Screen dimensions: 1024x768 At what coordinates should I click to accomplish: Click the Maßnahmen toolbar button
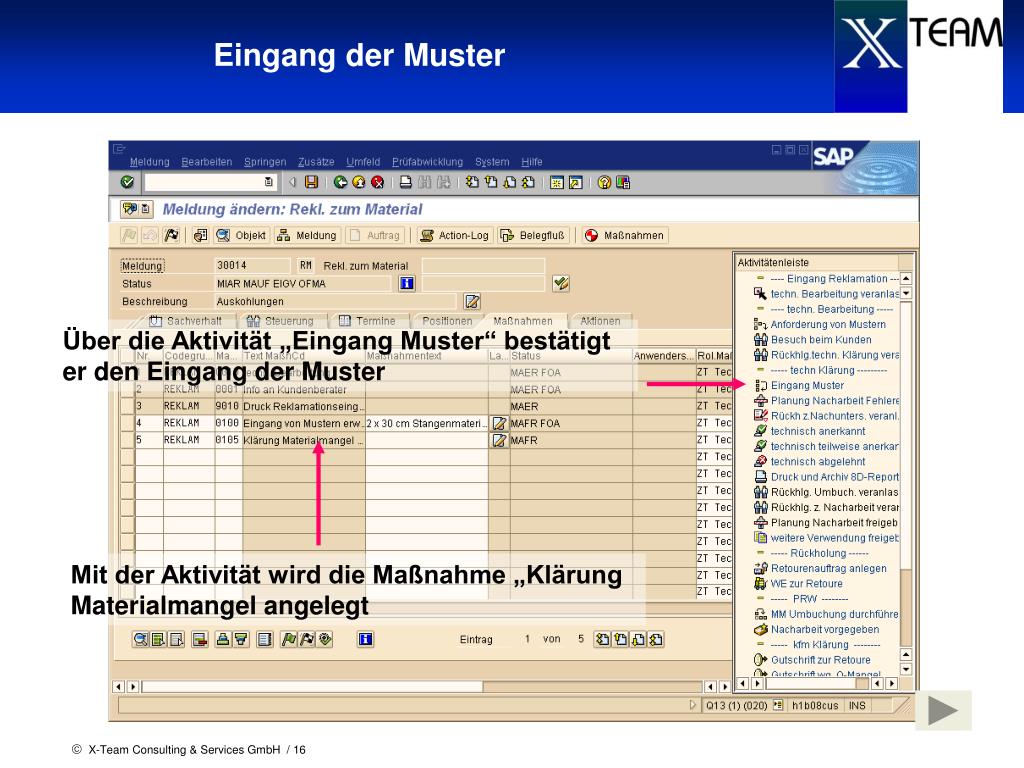(x=625, y=235)
